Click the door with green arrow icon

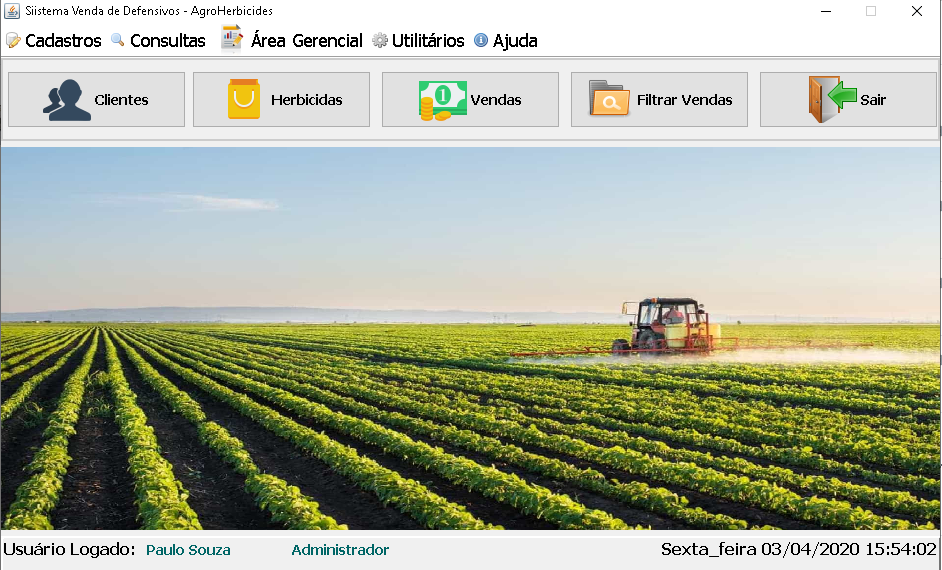(832, 99)
